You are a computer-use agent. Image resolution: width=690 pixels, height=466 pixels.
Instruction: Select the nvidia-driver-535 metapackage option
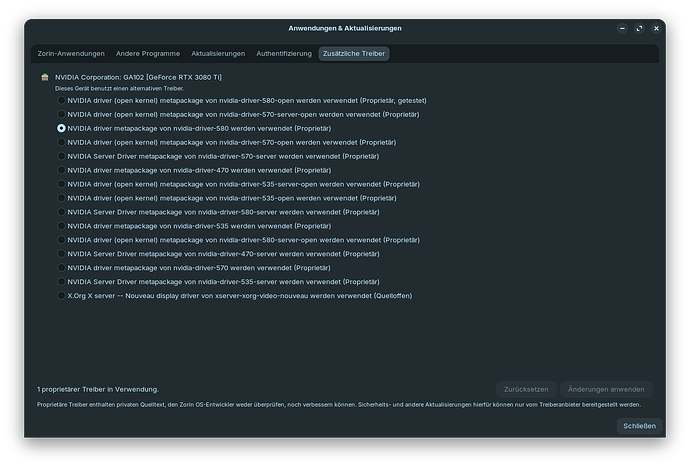tap(62, 226)
